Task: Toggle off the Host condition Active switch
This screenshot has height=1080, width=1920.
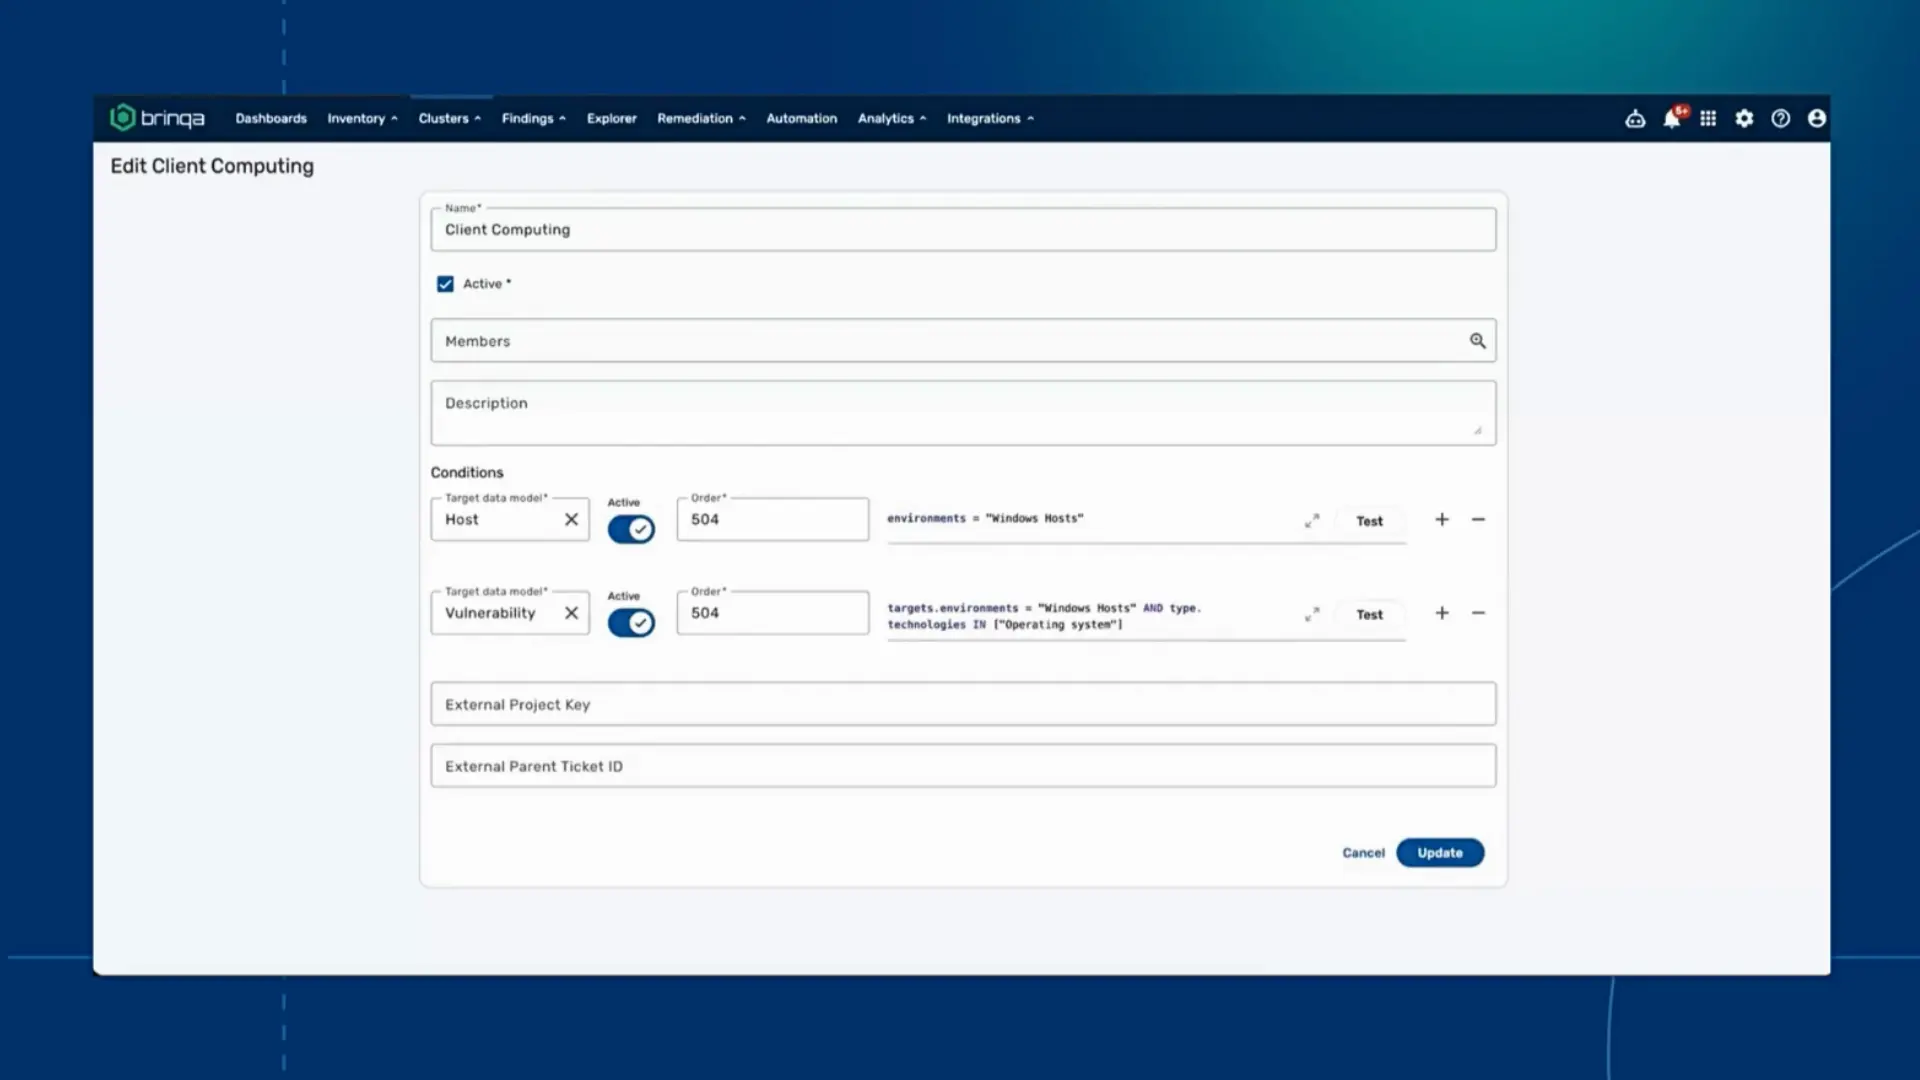Action: point(631,529)
